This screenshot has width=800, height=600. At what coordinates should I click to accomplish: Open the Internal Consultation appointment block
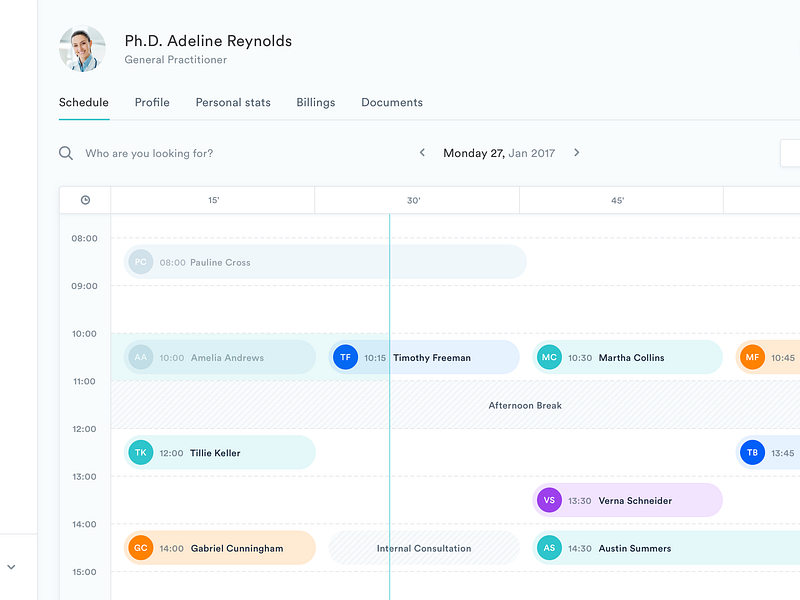point(422,548)
